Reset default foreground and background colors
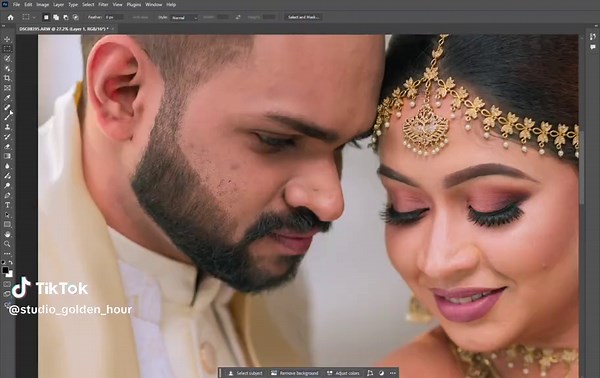 (x=4, y=262)
